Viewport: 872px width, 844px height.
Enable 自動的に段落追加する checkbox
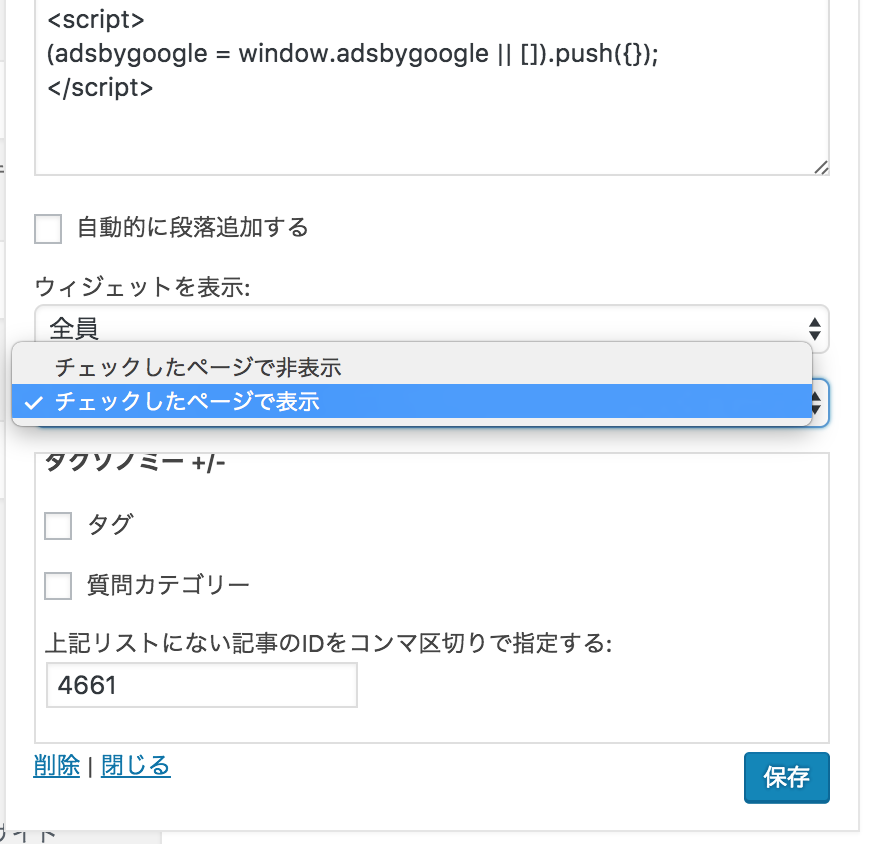(x=48, y=229)
